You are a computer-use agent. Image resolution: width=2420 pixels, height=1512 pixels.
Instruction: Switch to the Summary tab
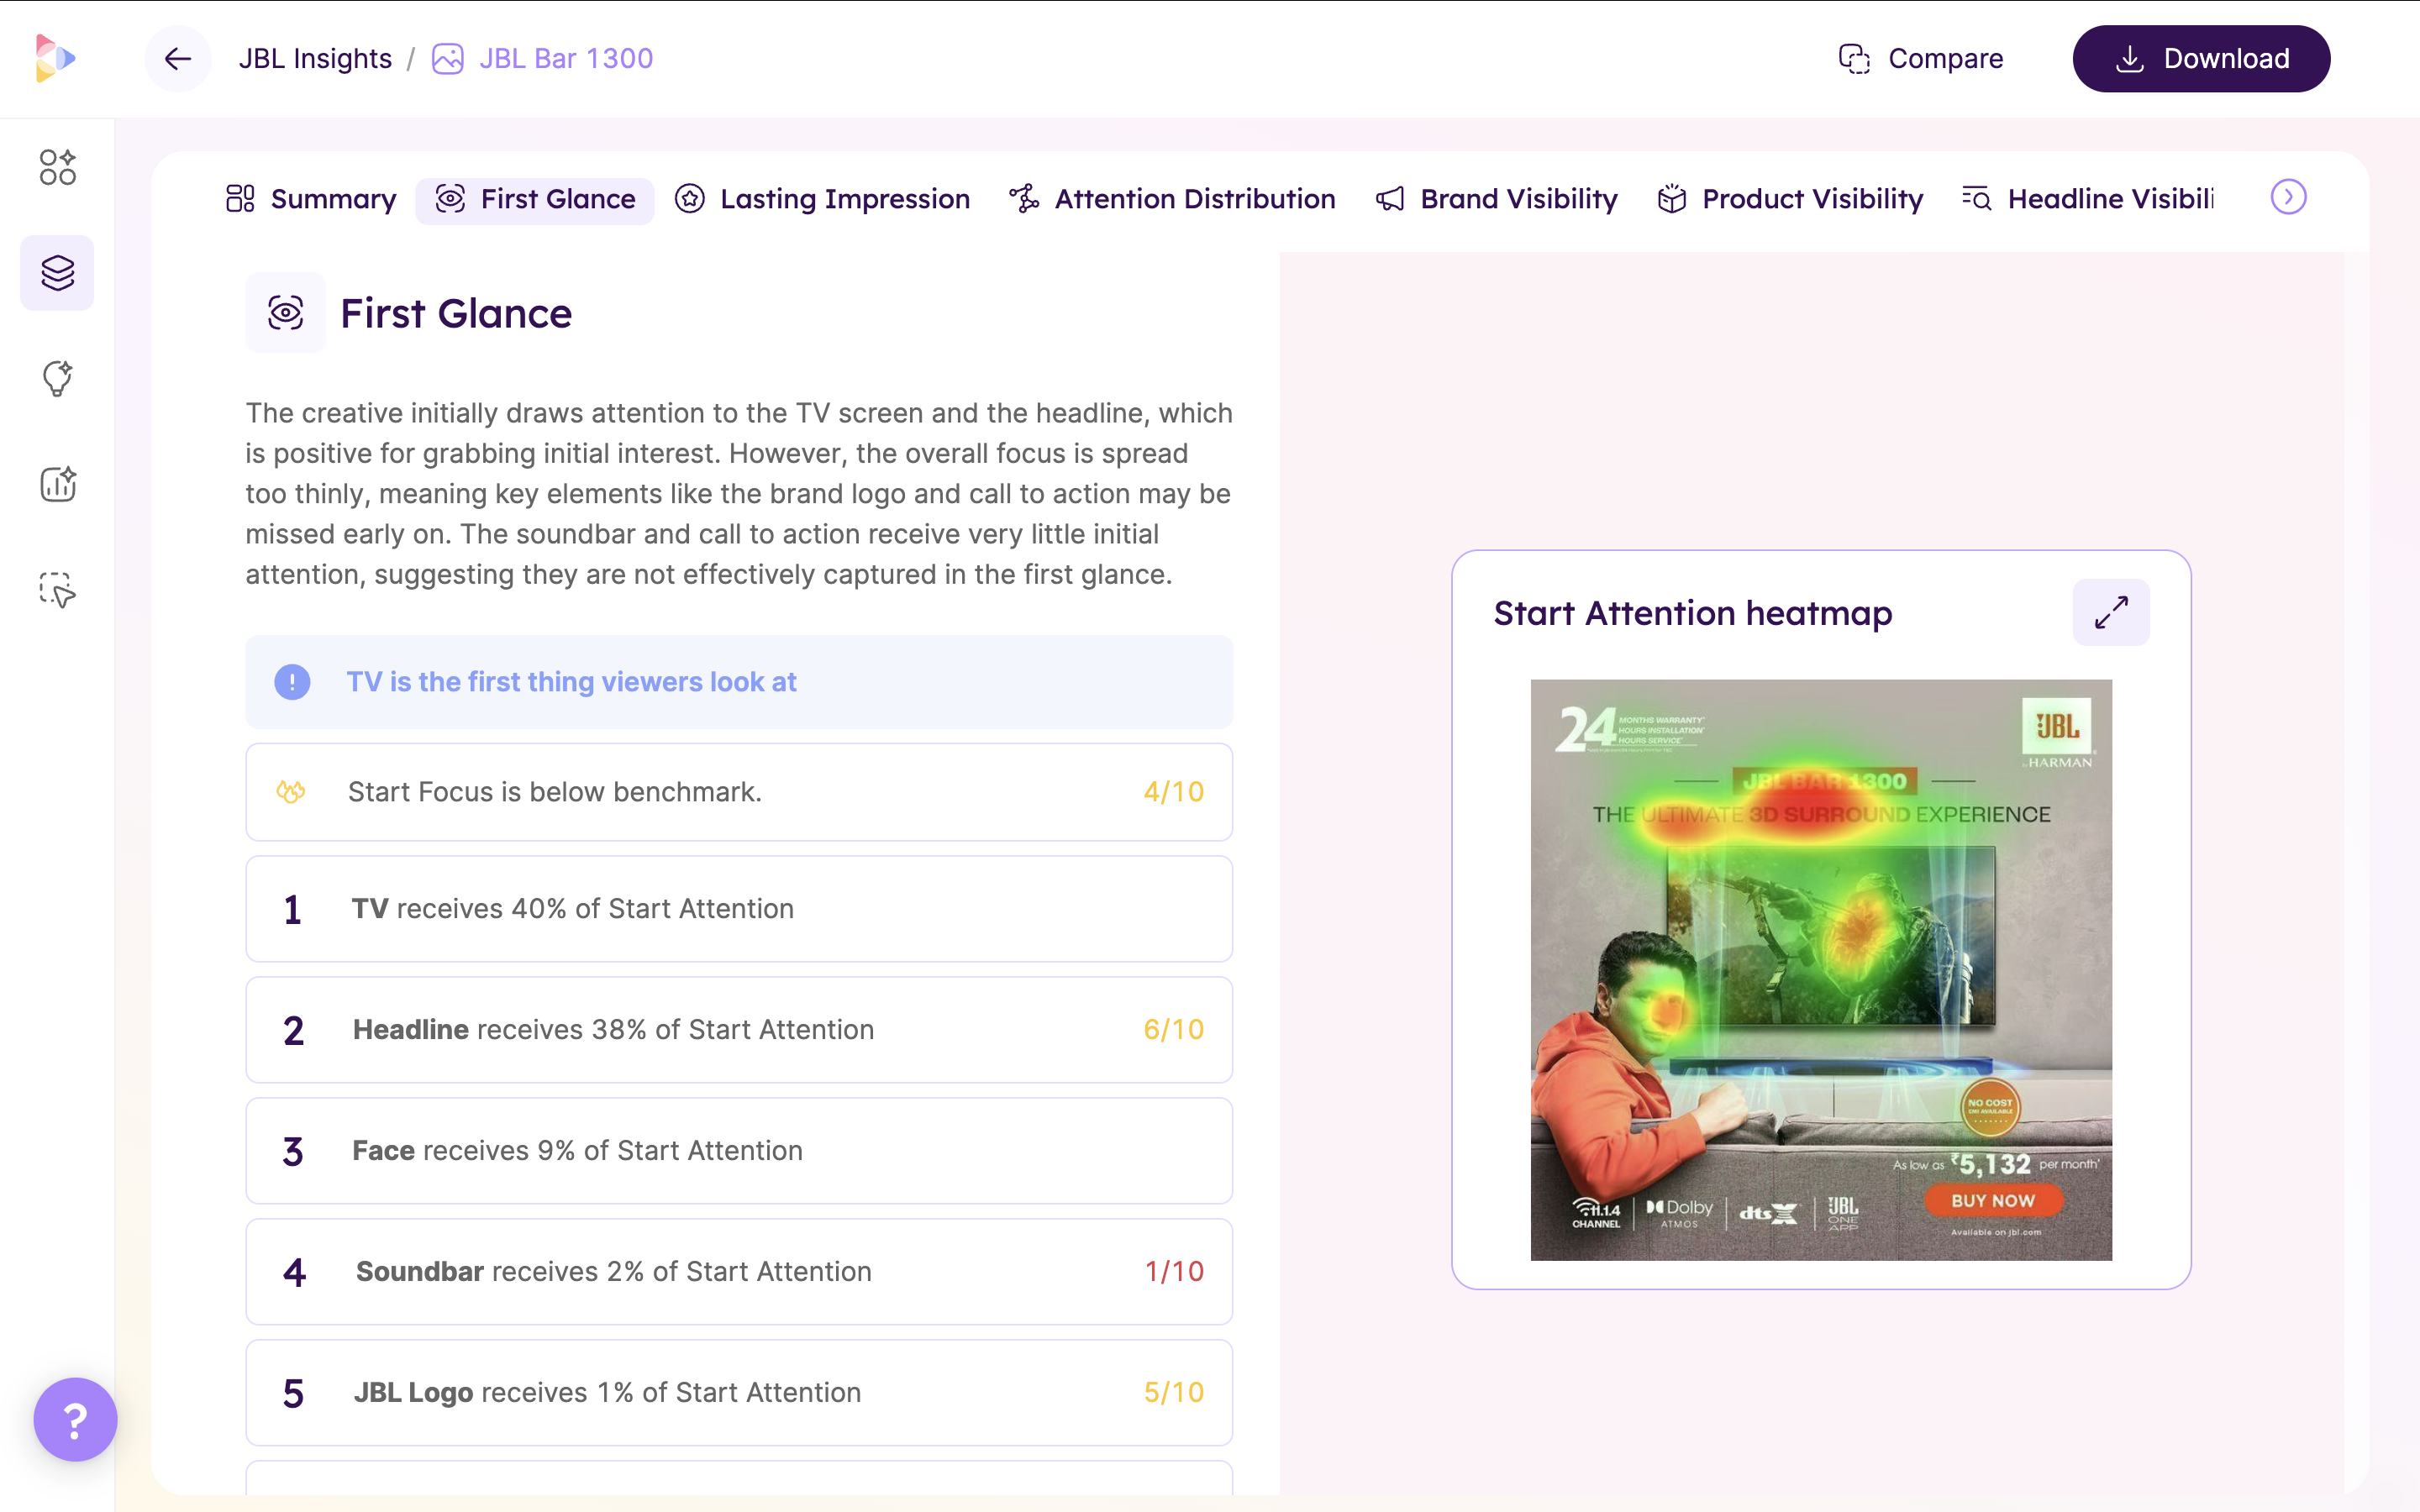(311, 199)
